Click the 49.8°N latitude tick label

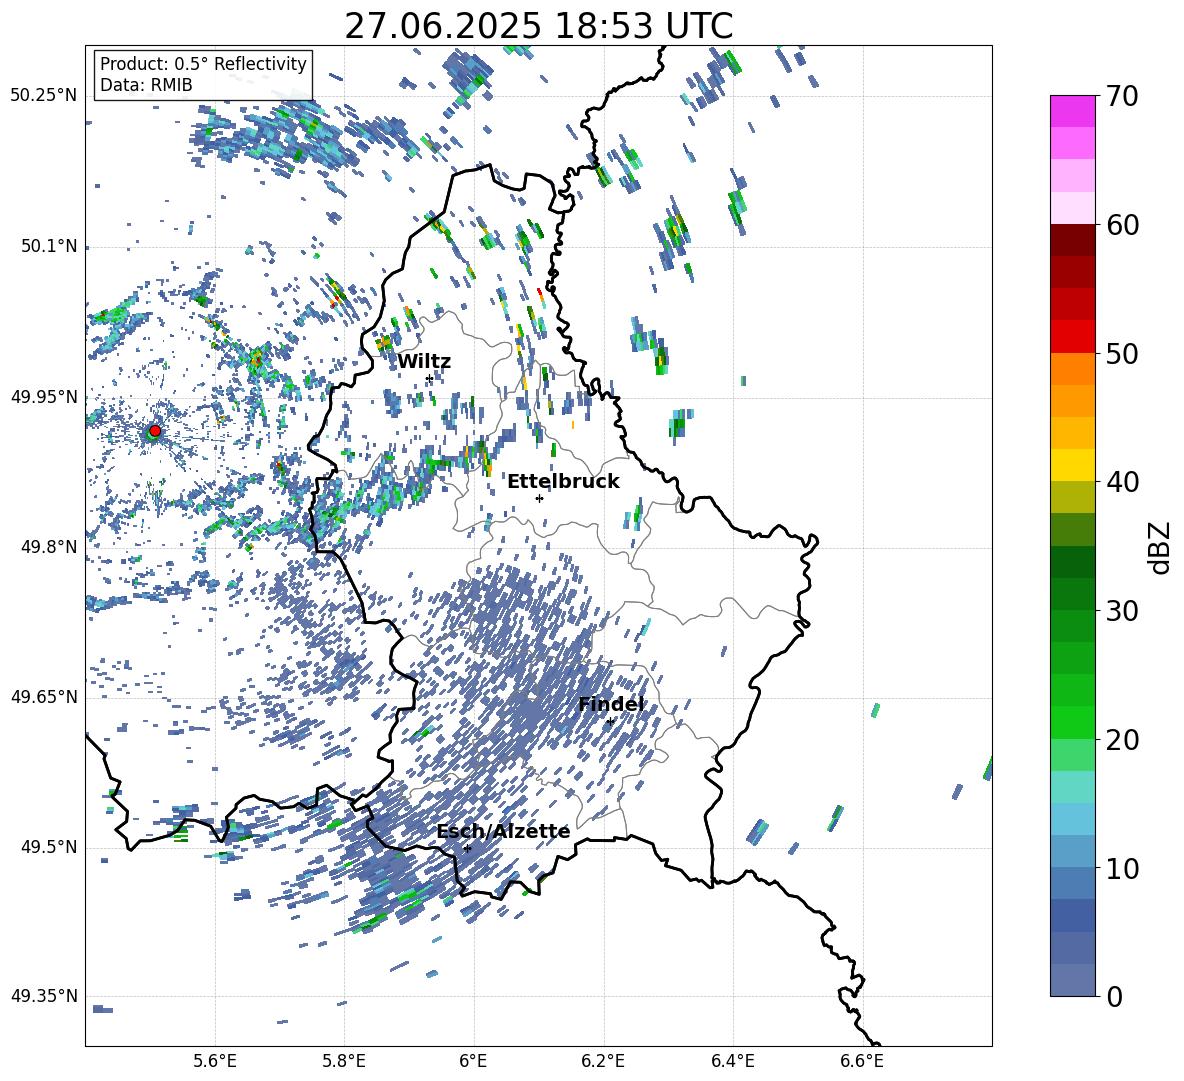(x=49, y=547)
